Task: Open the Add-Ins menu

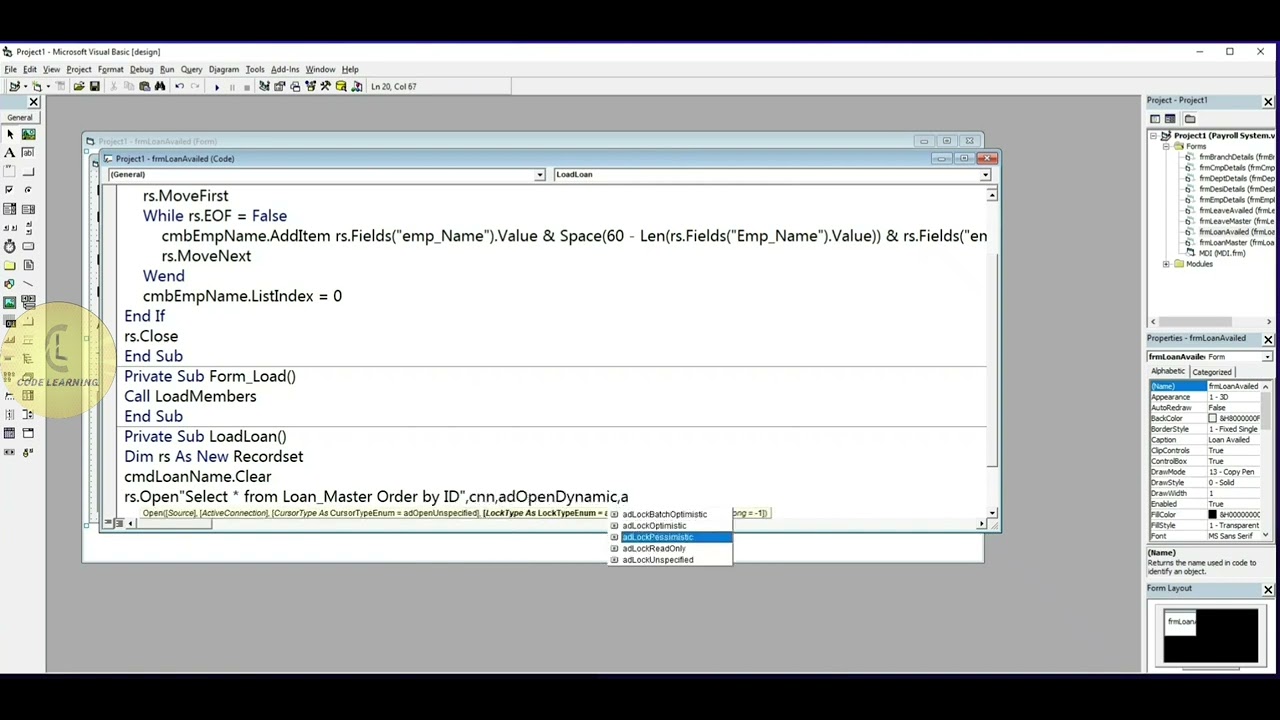Action: [x=284, y=69]
